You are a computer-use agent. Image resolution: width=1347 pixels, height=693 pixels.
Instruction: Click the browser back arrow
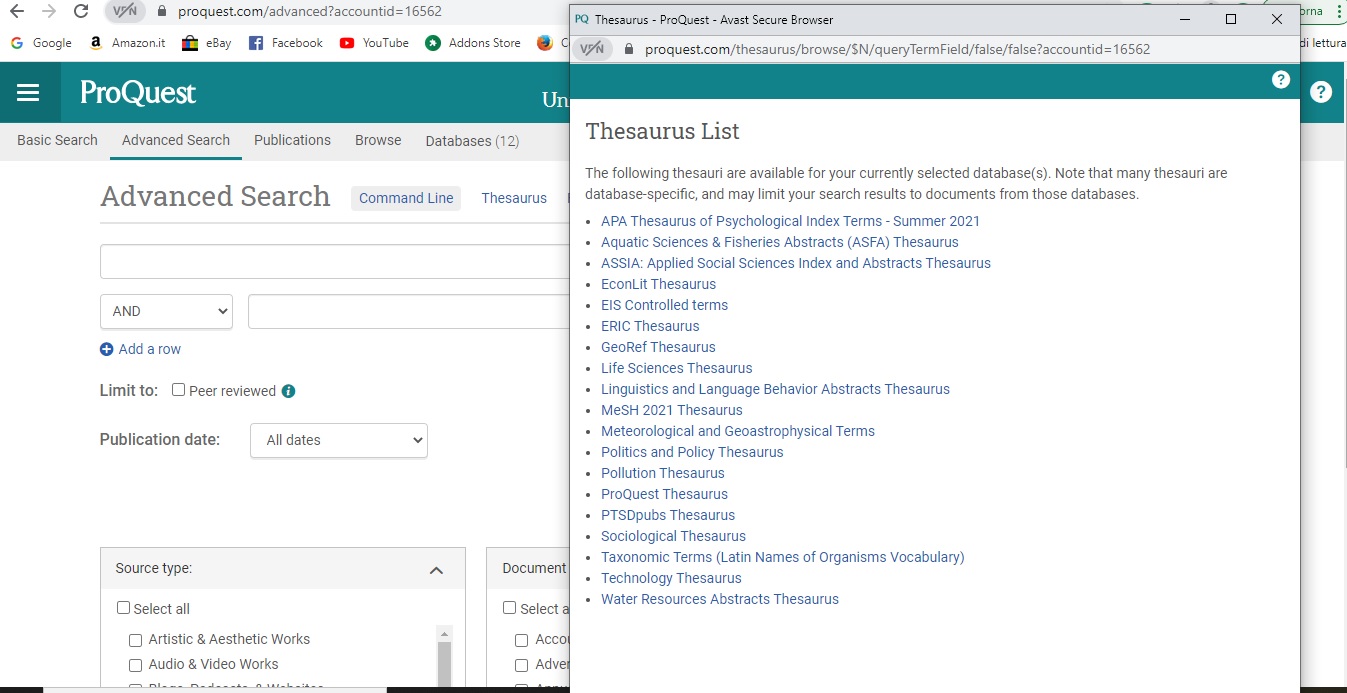point(18,12)
